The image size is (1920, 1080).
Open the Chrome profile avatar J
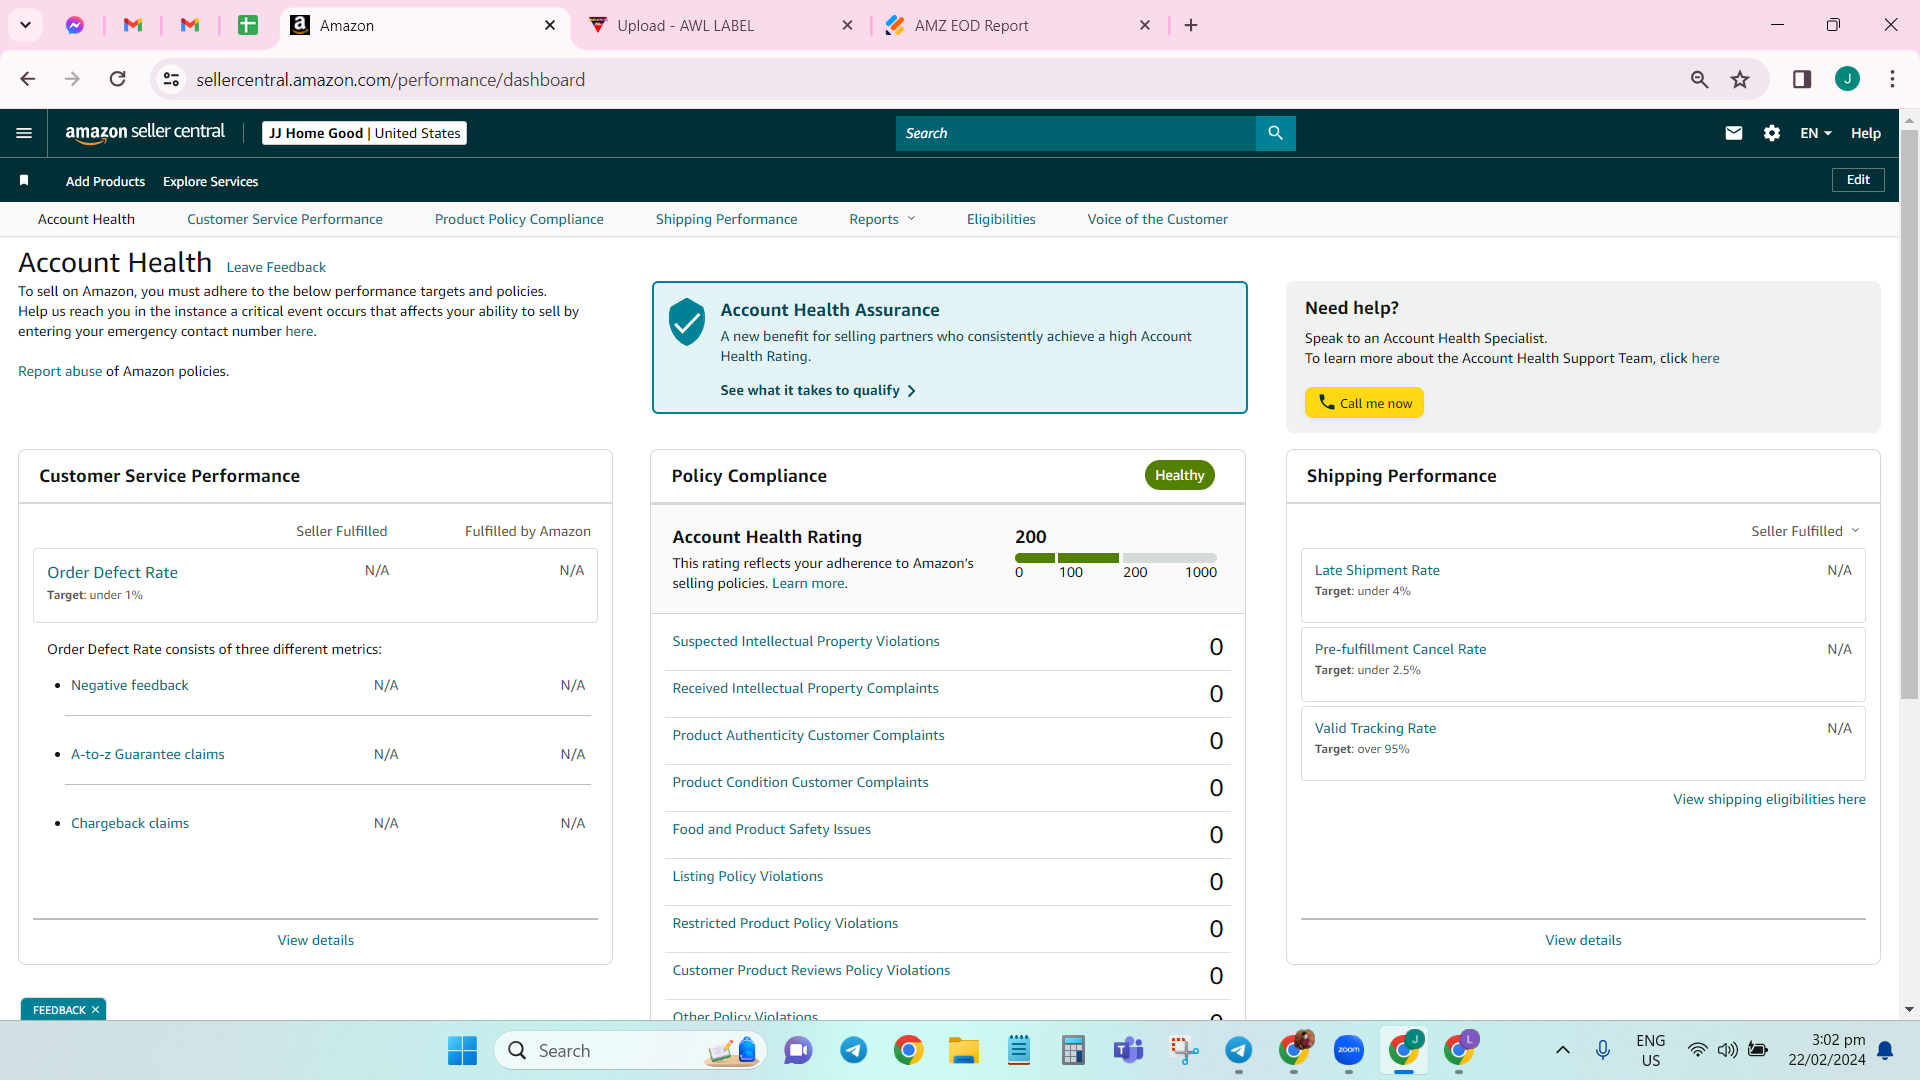[x=1847, y=79]
